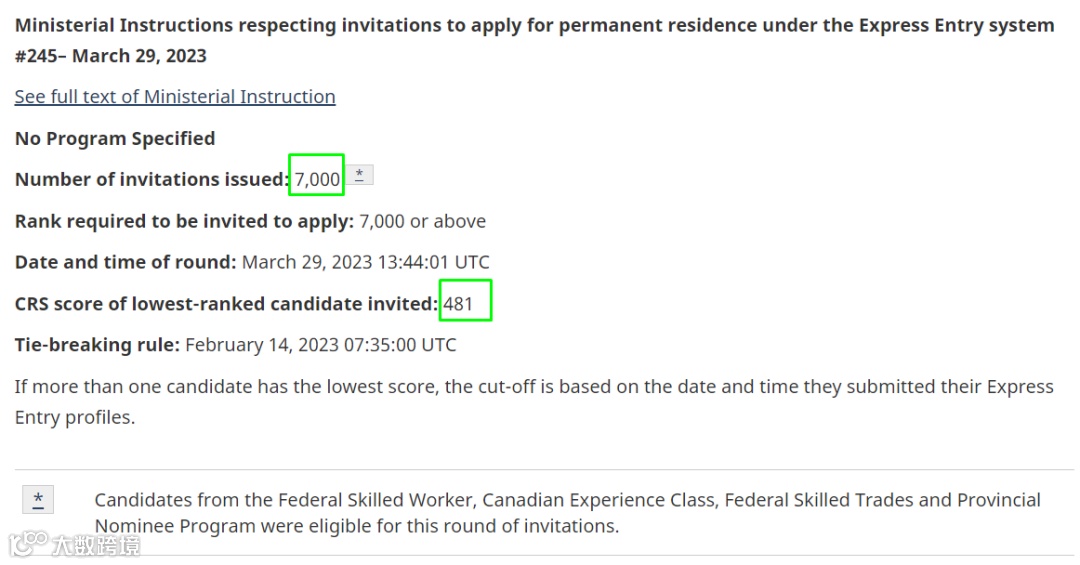Click the watermark logo icon at bottom-left

(28, 544)
